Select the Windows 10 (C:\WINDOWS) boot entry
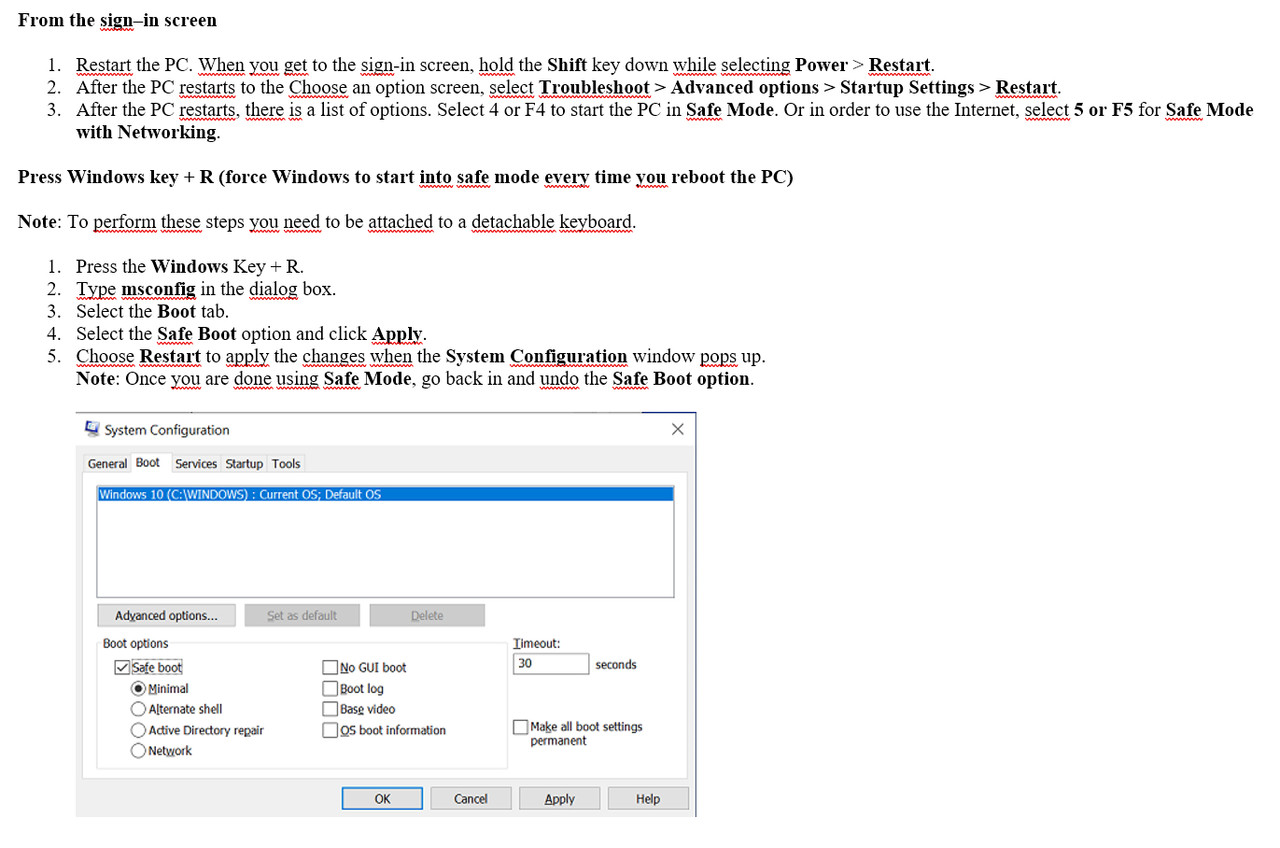Image resolution: width=1280 pixels, height=848 pixels. [x=385, y=494]
